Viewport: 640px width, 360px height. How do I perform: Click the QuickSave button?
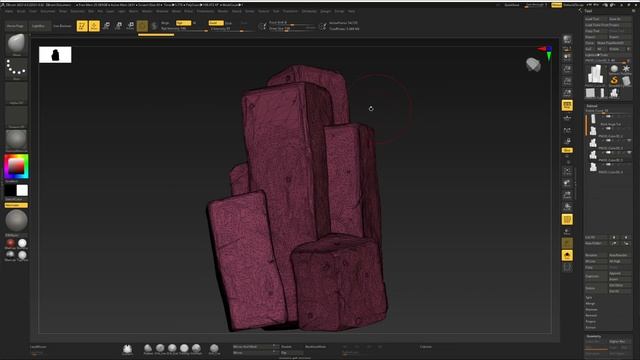tap(511, 5)
